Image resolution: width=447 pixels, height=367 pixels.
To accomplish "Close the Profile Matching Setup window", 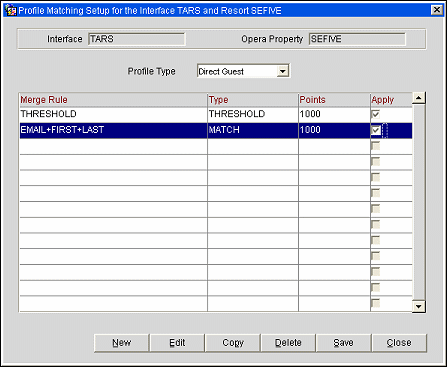I will 437,10.
